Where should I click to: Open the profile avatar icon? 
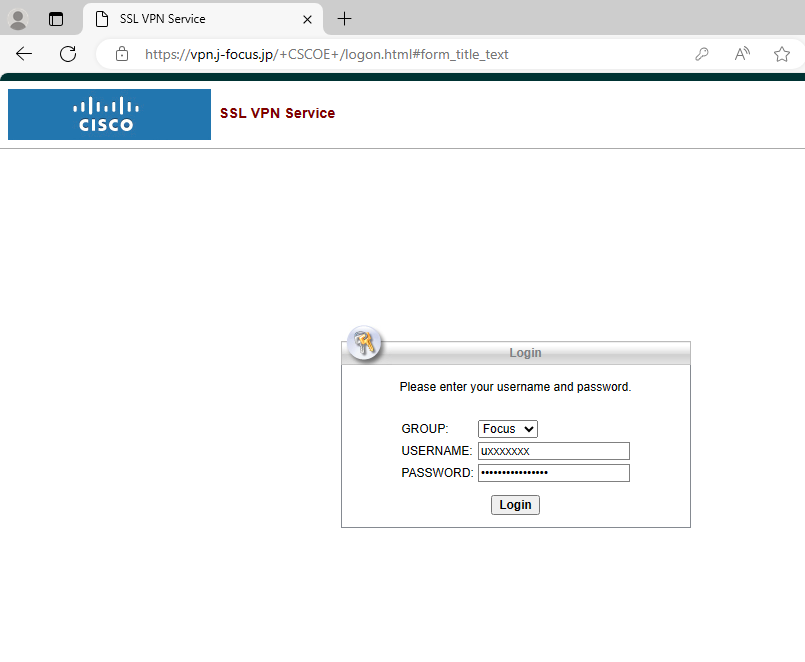click(18, 20)
